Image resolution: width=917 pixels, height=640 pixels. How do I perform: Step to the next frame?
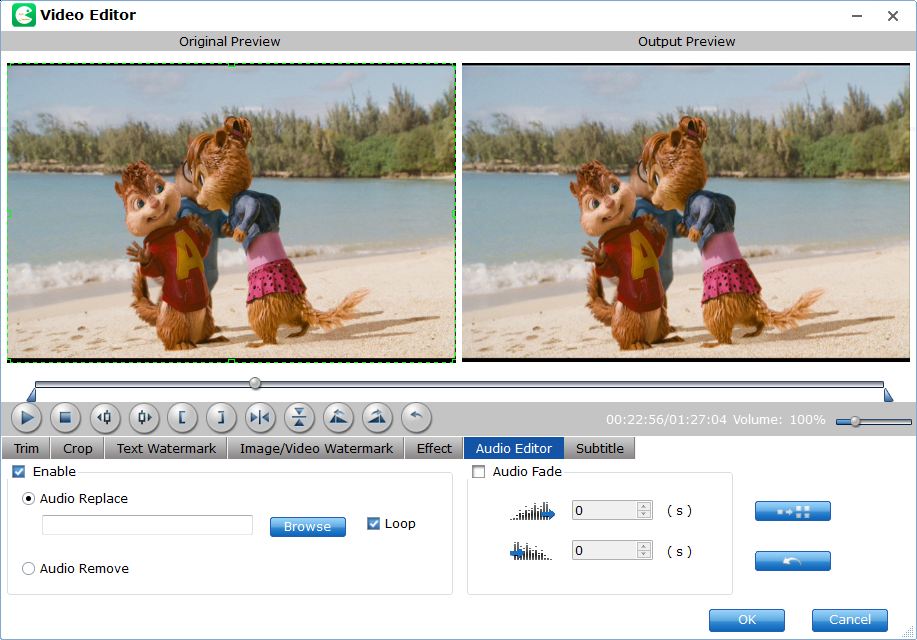tap(144, 417)
